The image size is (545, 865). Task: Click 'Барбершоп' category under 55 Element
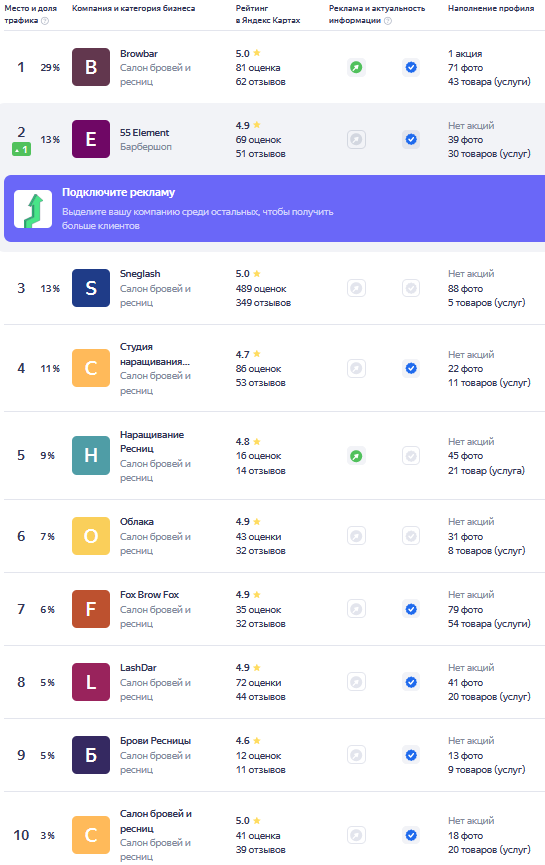[146, 147]
